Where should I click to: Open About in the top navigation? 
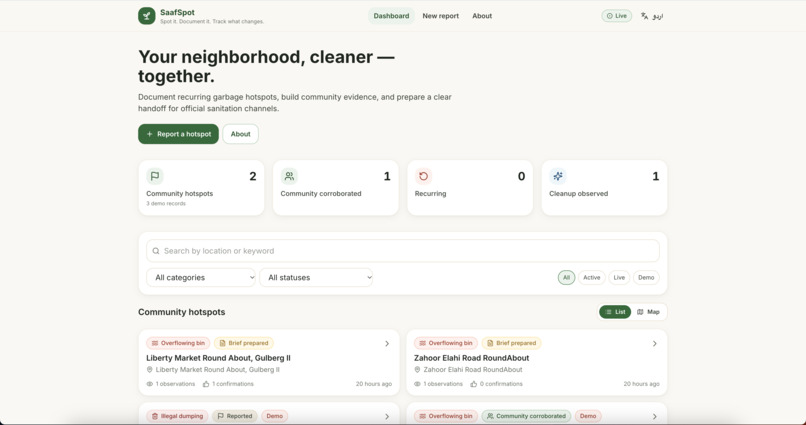tap(482, 16)
